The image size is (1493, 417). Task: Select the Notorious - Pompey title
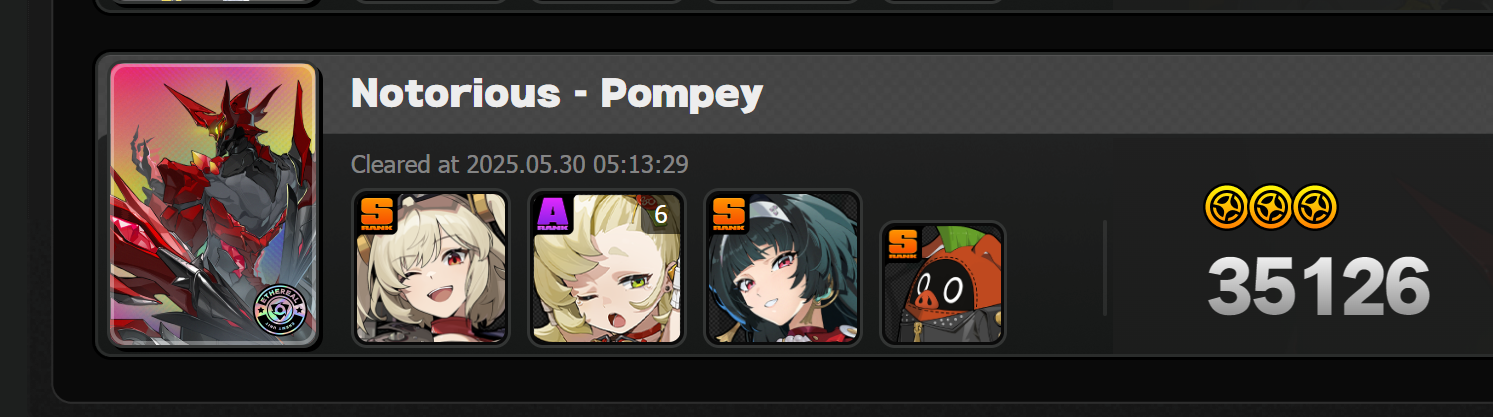[x=557, y=93]
